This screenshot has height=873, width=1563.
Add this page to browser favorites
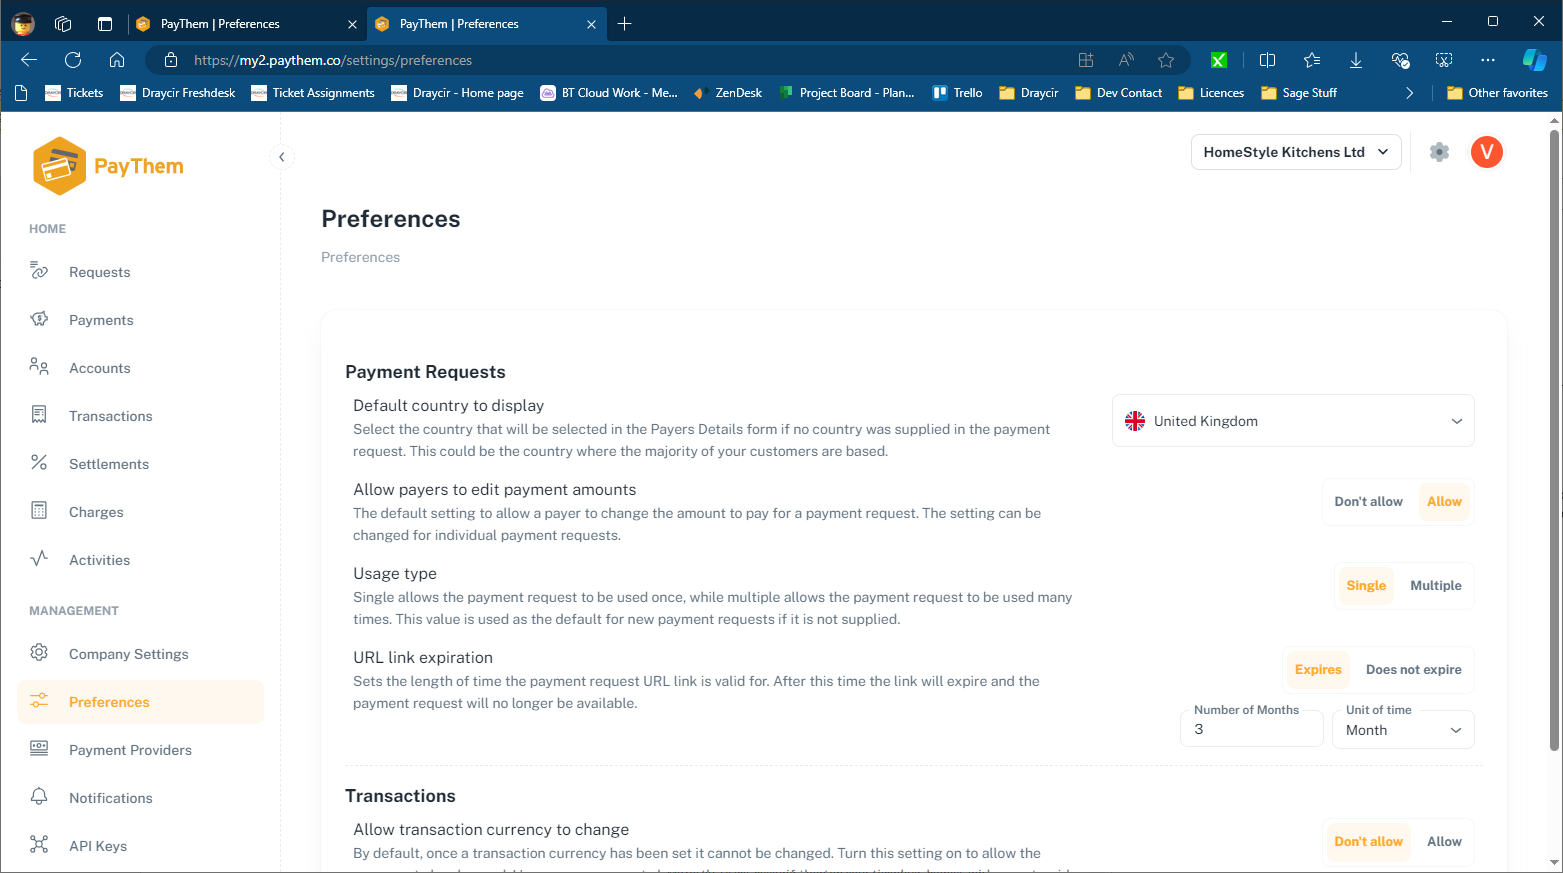pos(1166,60)
